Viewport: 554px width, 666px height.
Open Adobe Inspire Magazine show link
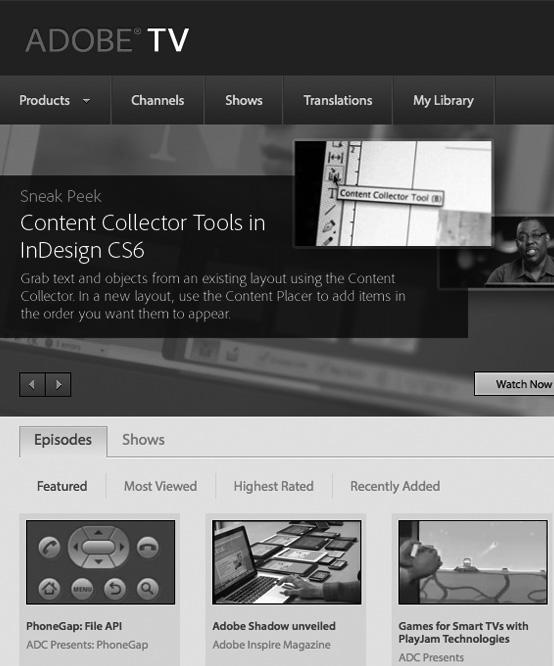pyautogui.click(x=271, y=645)
